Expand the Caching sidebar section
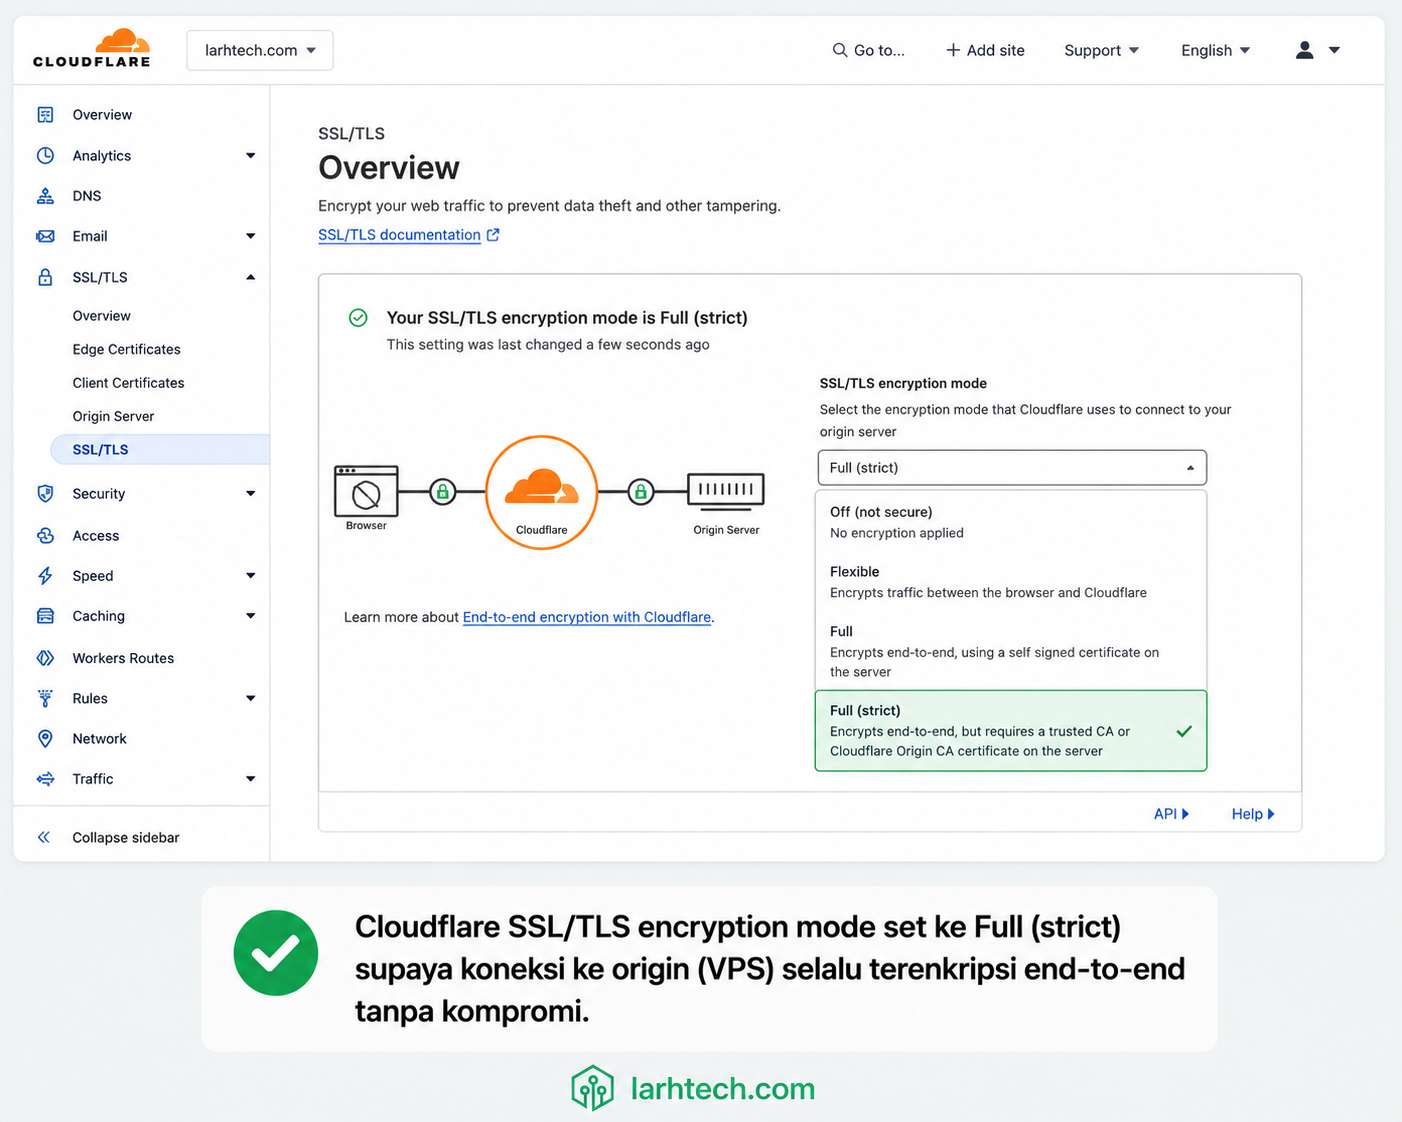 point(251,616)
